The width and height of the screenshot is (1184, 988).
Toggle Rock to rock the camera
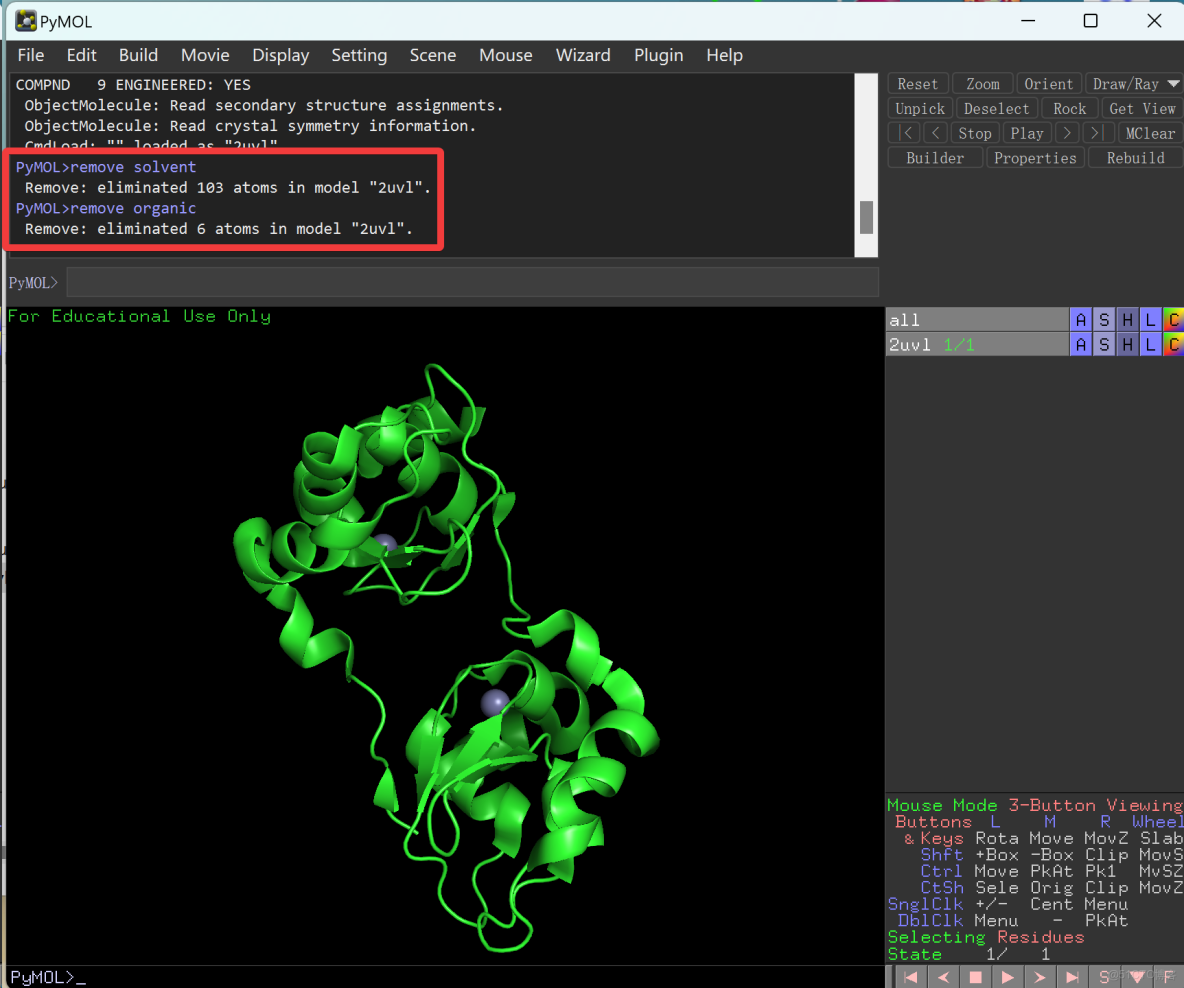pos(1069,108)
